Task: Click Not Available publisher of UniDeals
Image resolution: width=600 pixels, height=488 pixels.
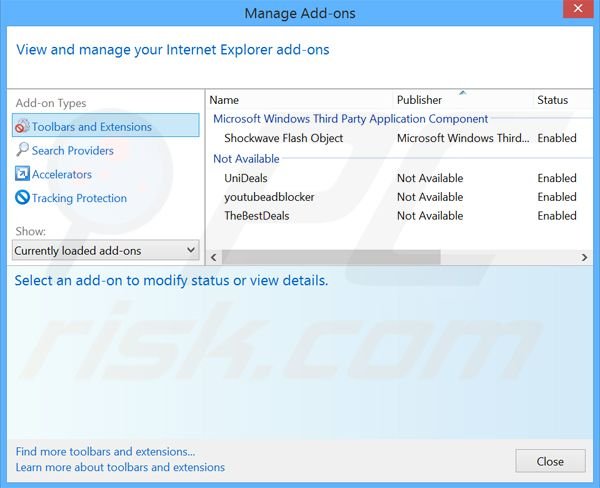Action: [430, 178]
